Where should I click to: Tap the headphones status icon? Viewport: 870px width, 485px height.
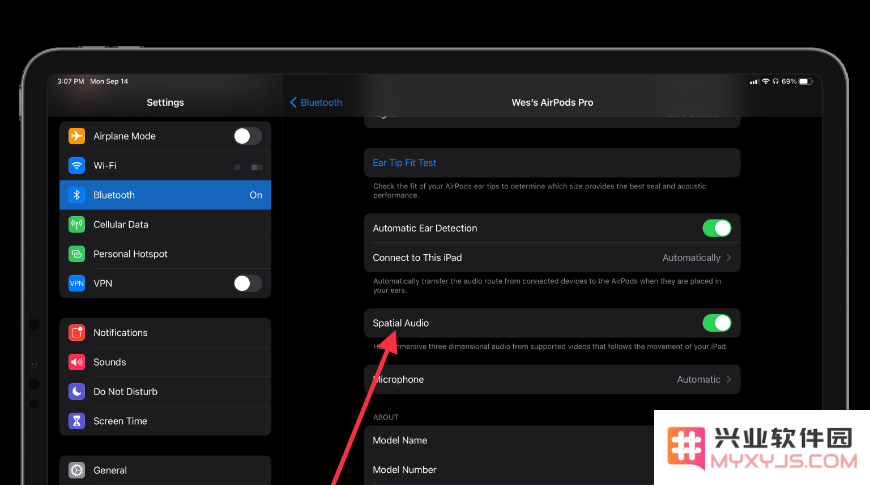coord(776,81)
